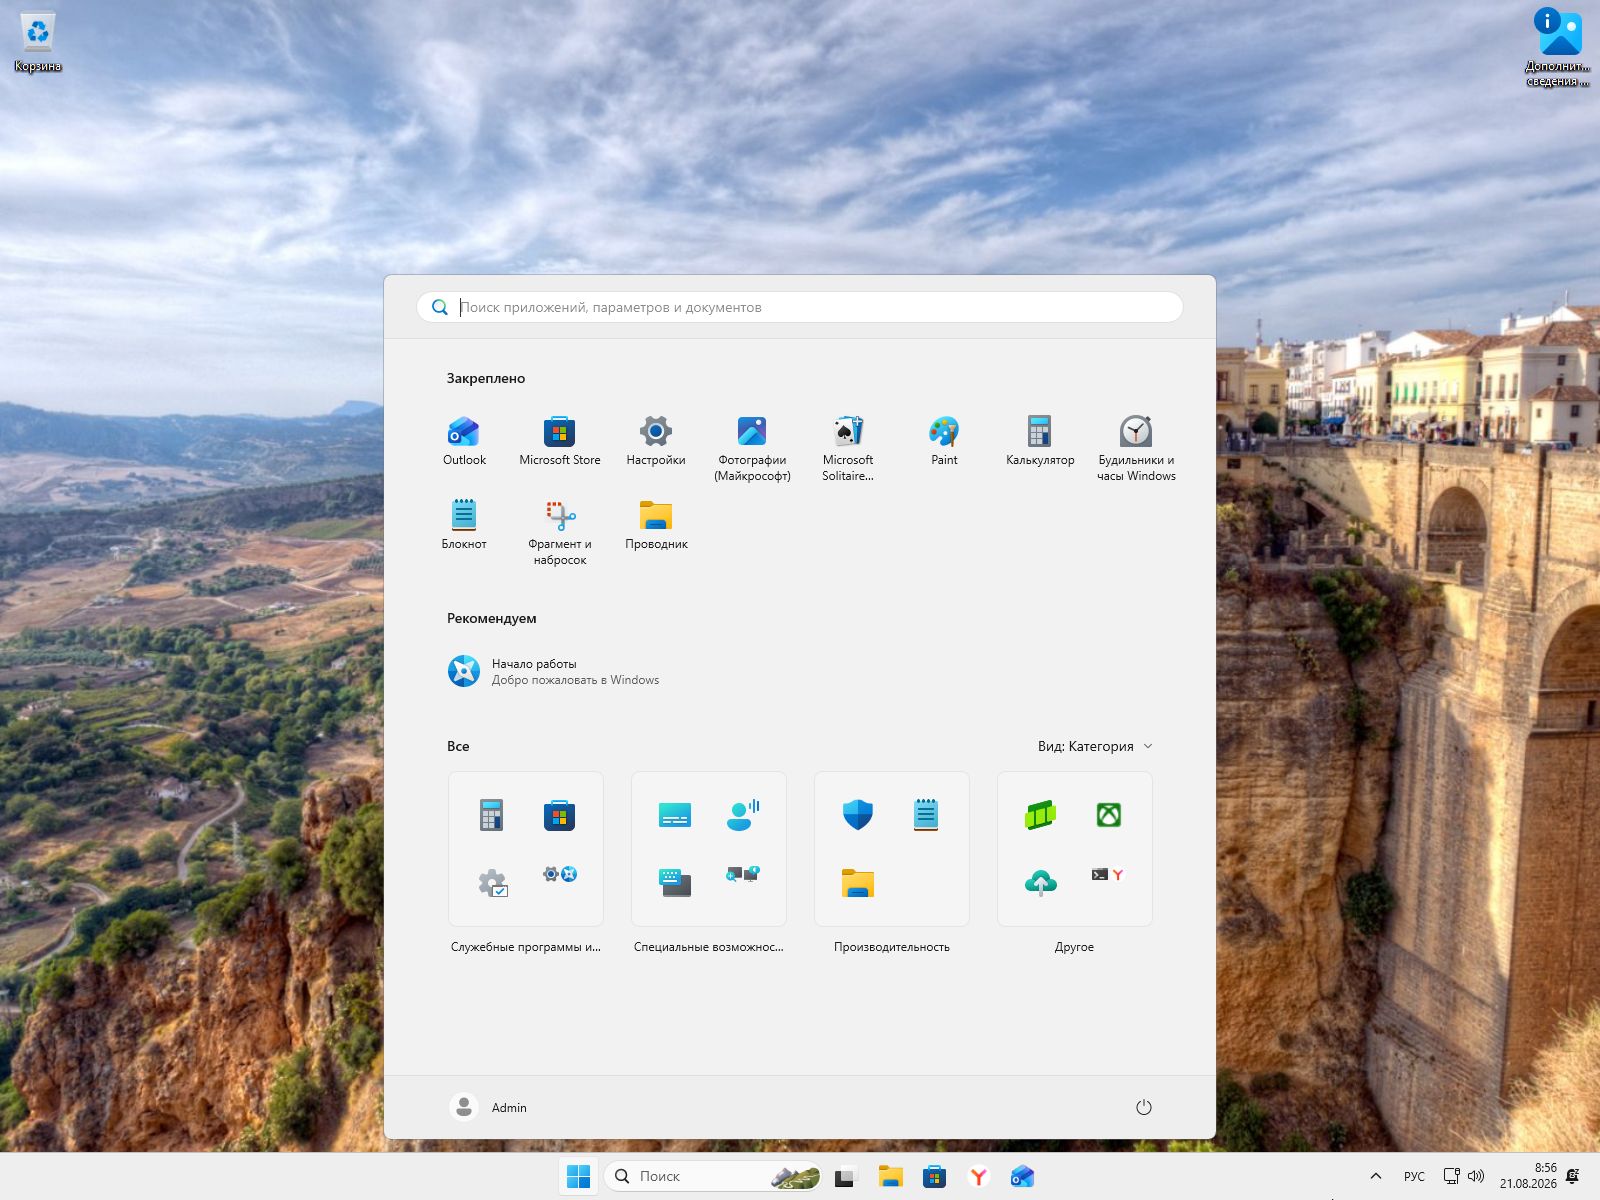Open pinned Проводник app
This screenshot has width=1600, height=1200.
pos(656,525)
